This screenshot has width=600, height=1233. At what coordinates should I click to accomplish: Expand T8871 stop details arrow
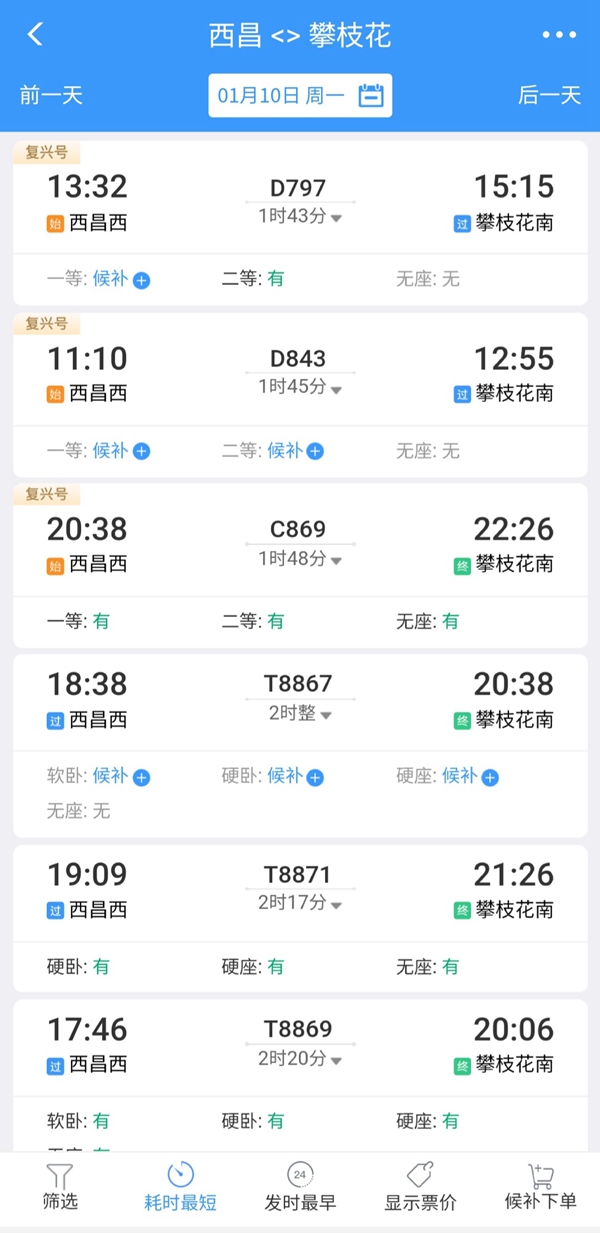coord(337,905)
